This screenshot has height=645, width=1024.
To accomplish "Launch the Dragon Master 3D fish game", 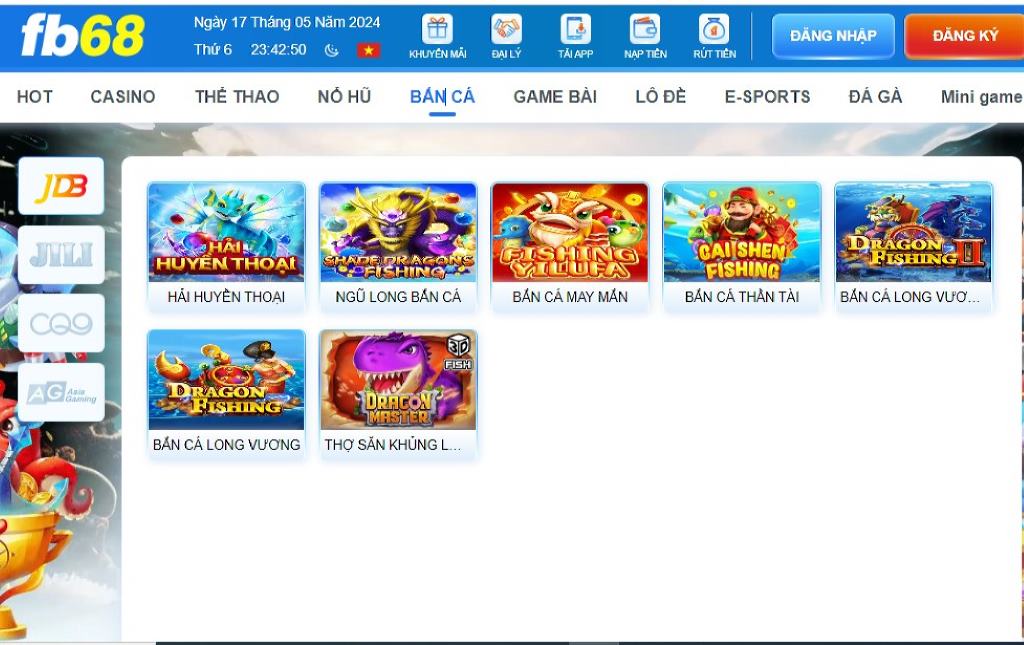I will (x=398, y=380).
